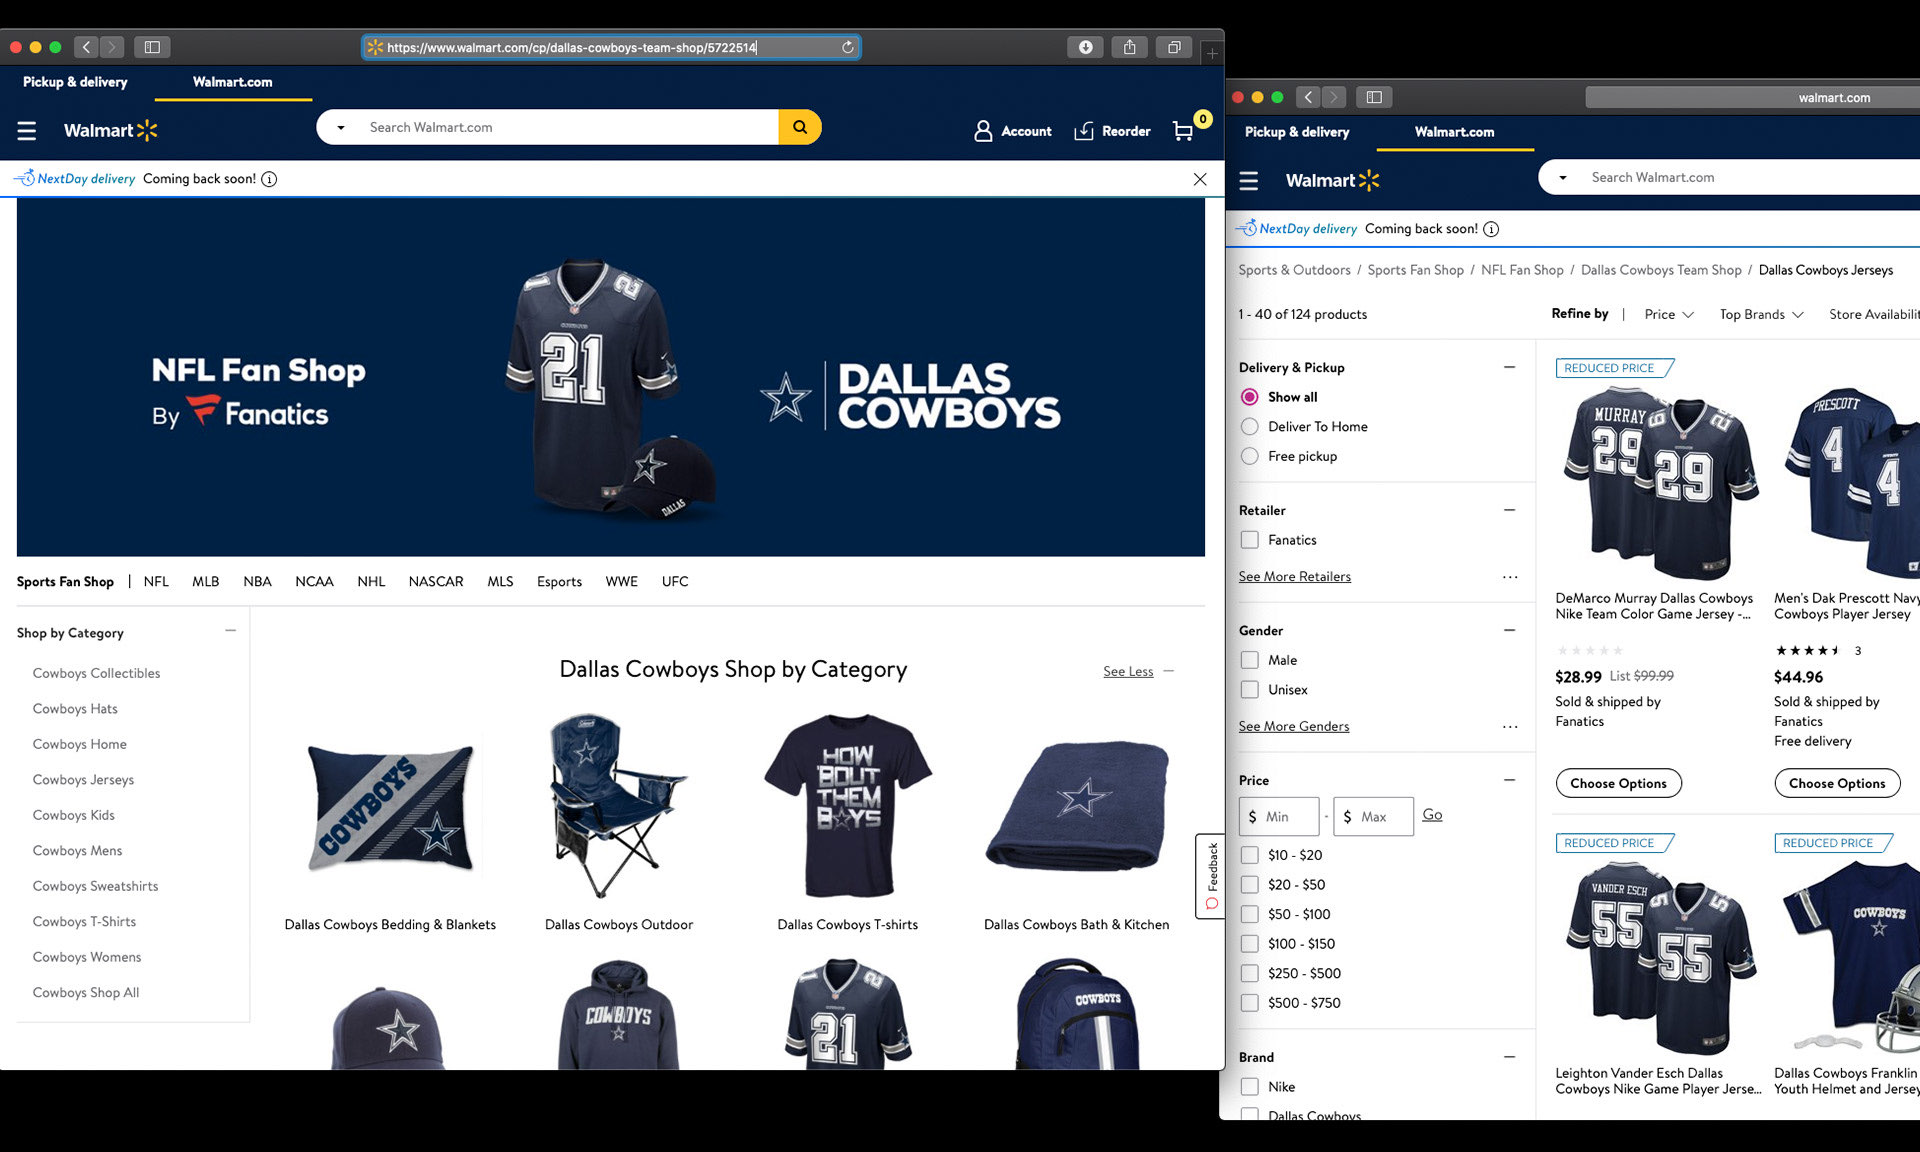
Task: Open Cowboys Jerseys in sidebar category list
Action: point(83,780)
